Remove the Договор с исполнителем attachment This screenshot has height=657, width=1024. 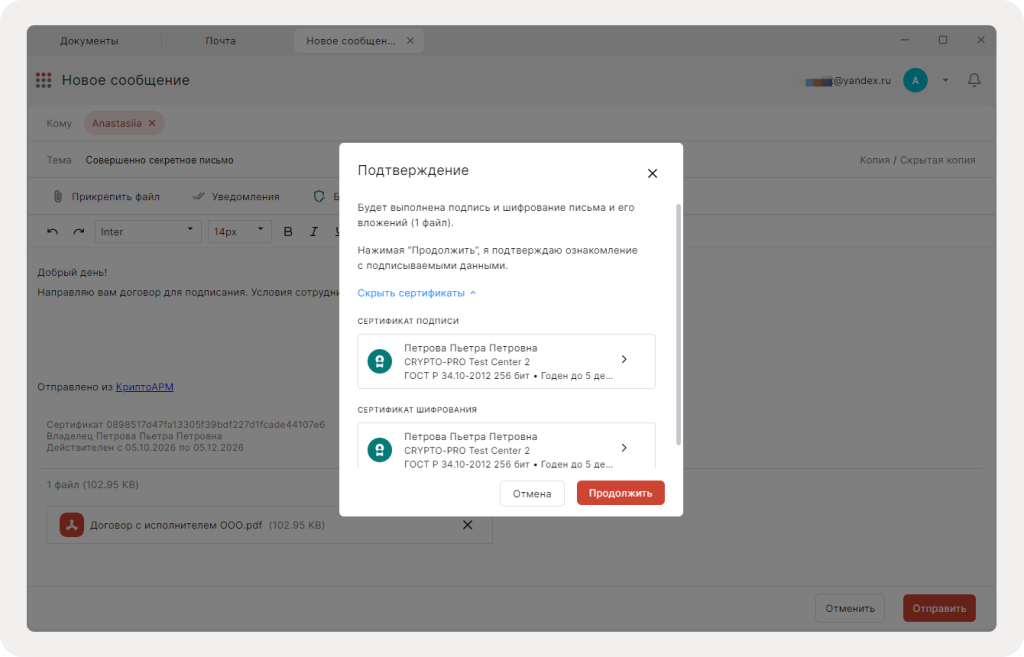point(468,525)
